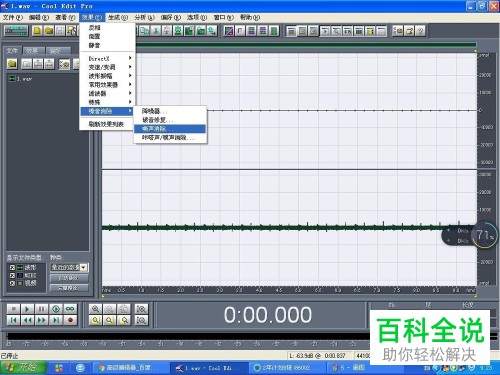Click the 完整路径 full path button

[x=69, y=288]
